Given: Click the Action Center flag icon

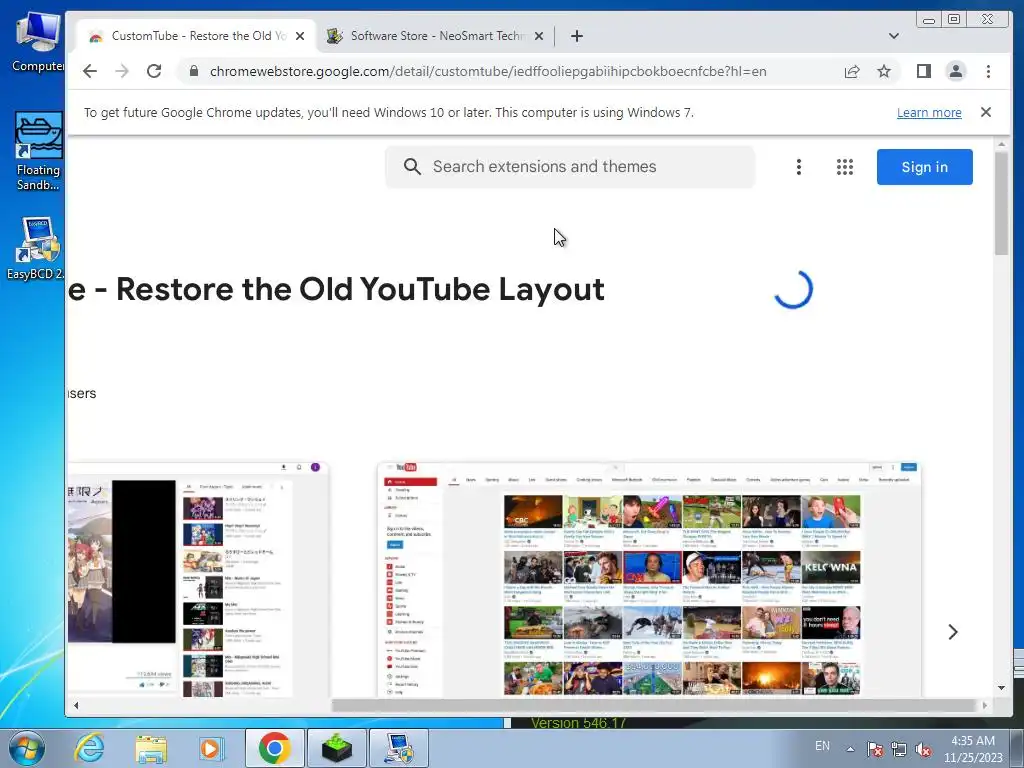Looking at the screenshot, I should coord(874,749).
